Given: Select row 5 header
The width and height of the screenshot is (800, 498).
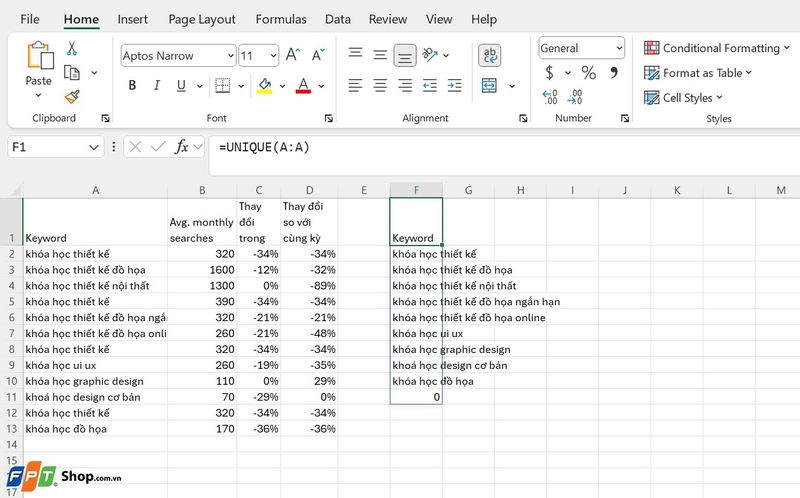Looking at the screenshot, I should coord(11,302).
